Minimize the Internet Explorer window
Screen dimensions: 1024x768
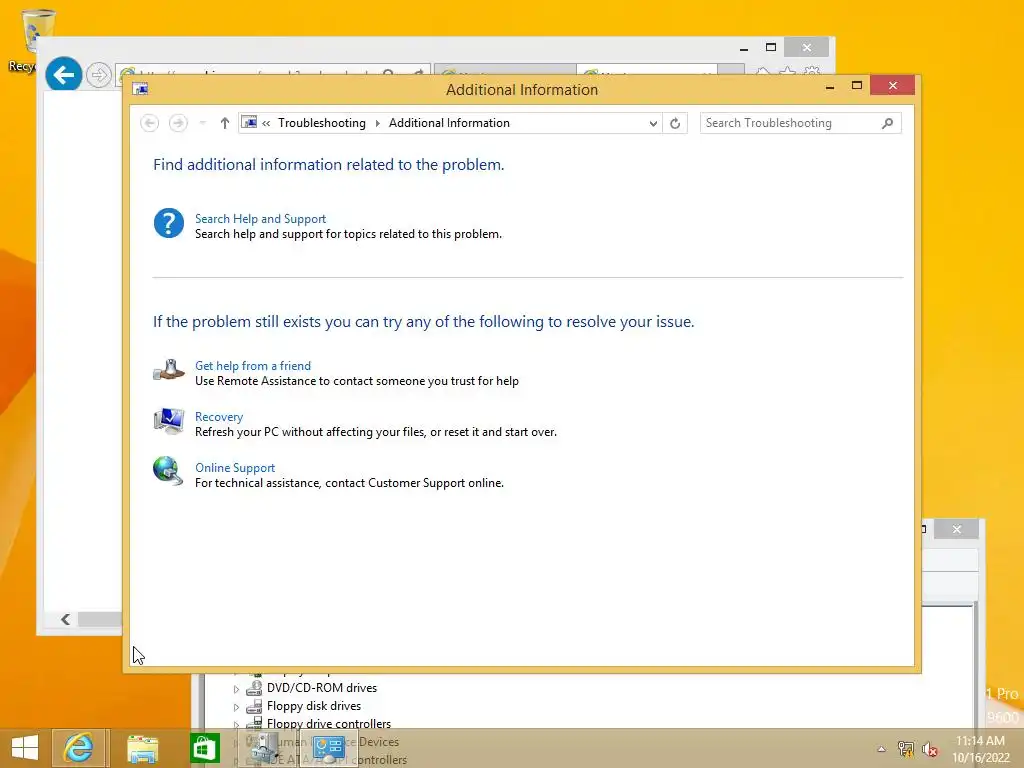point(744,48)
